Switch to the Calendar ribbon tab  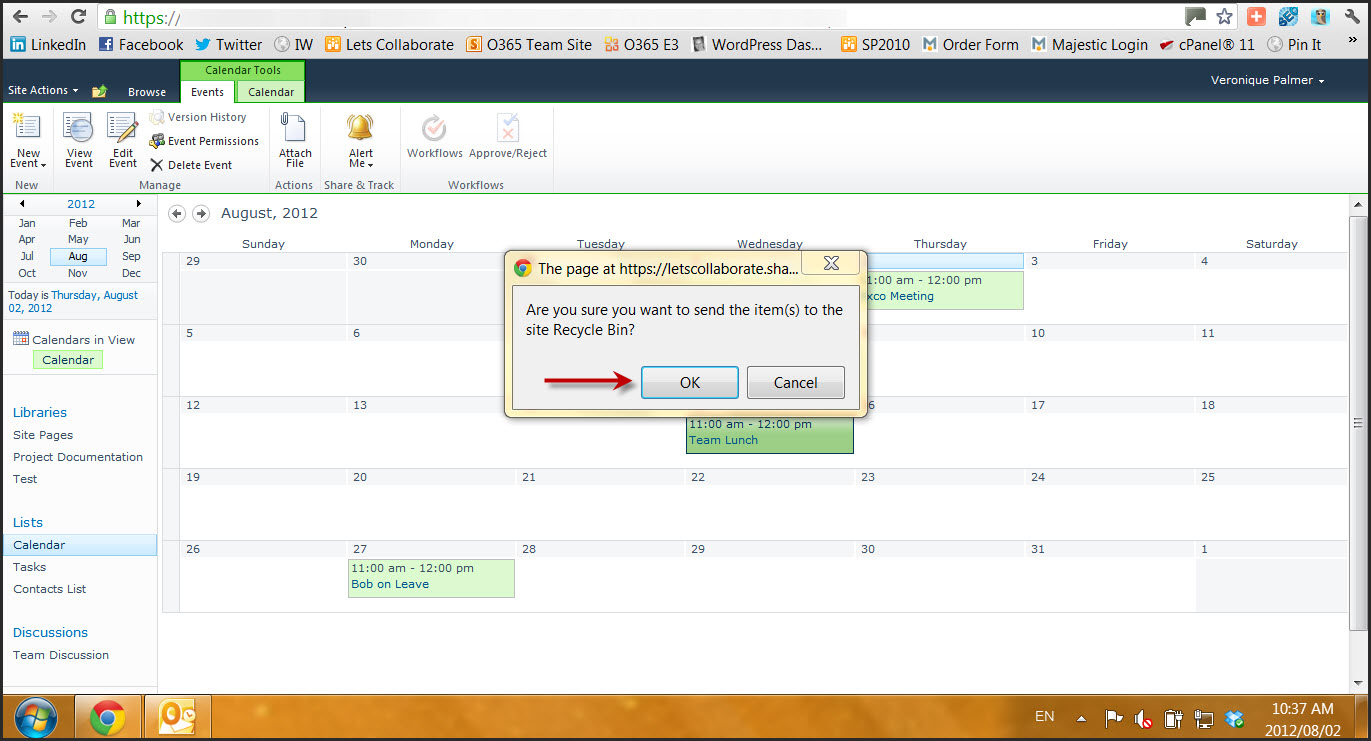point(271,92)
